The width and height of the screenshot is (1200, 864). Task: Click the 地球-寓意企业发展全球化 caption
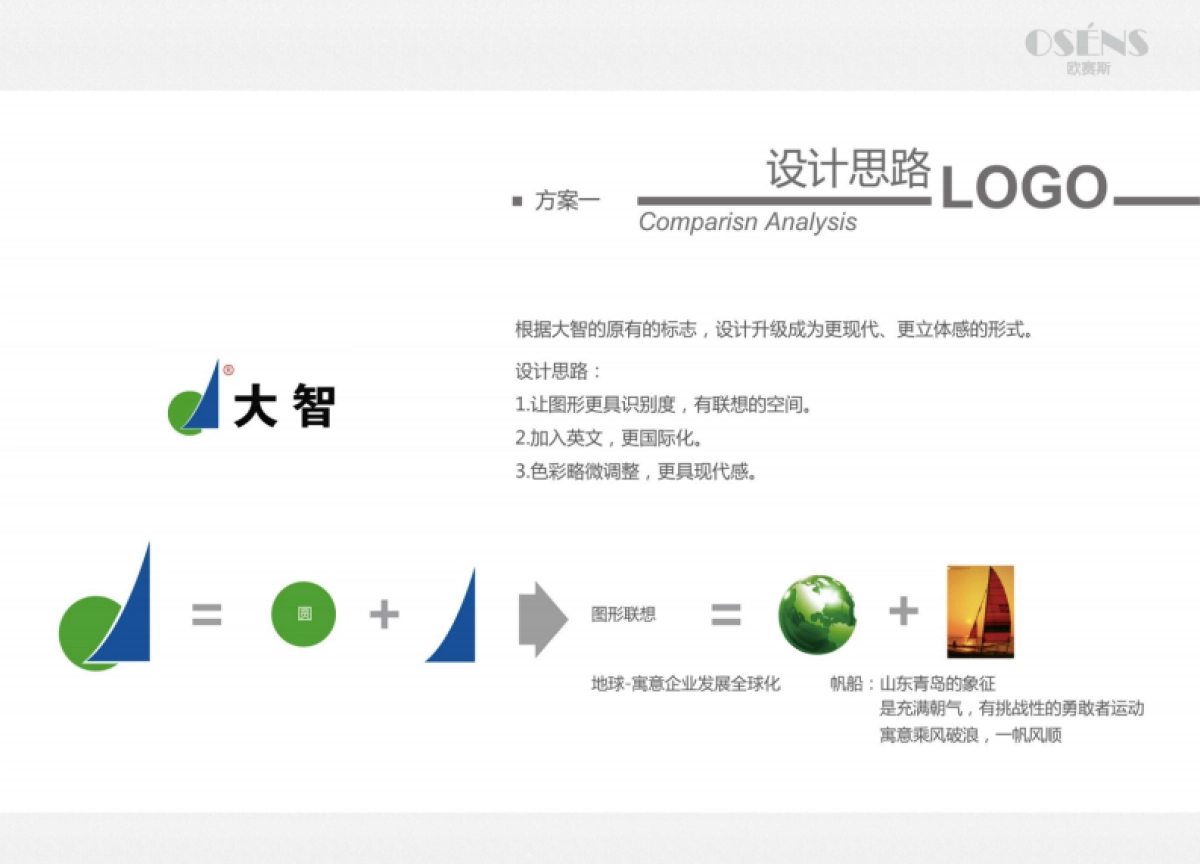tap(688, 684)
